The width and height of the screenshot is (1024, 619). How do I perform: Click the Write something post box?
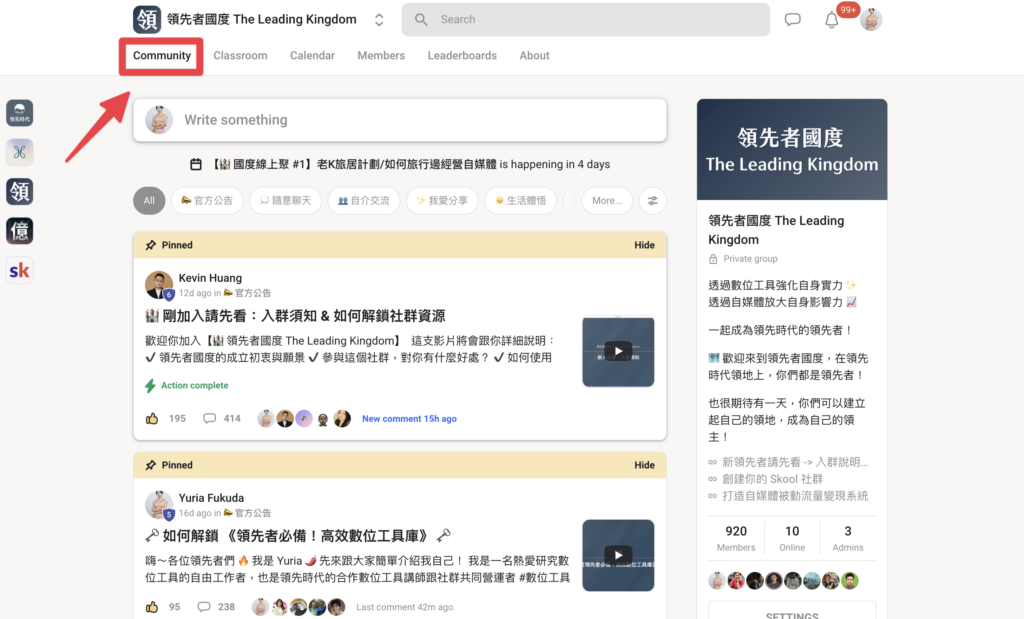click(x=400, y=120)
